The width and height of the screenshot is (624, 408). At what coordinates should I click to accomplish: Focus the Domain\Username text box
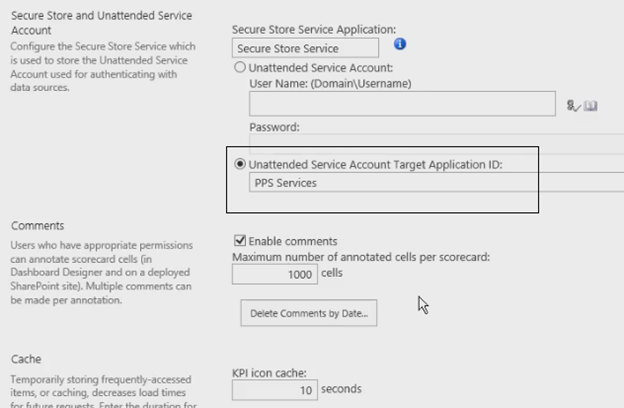402,103
